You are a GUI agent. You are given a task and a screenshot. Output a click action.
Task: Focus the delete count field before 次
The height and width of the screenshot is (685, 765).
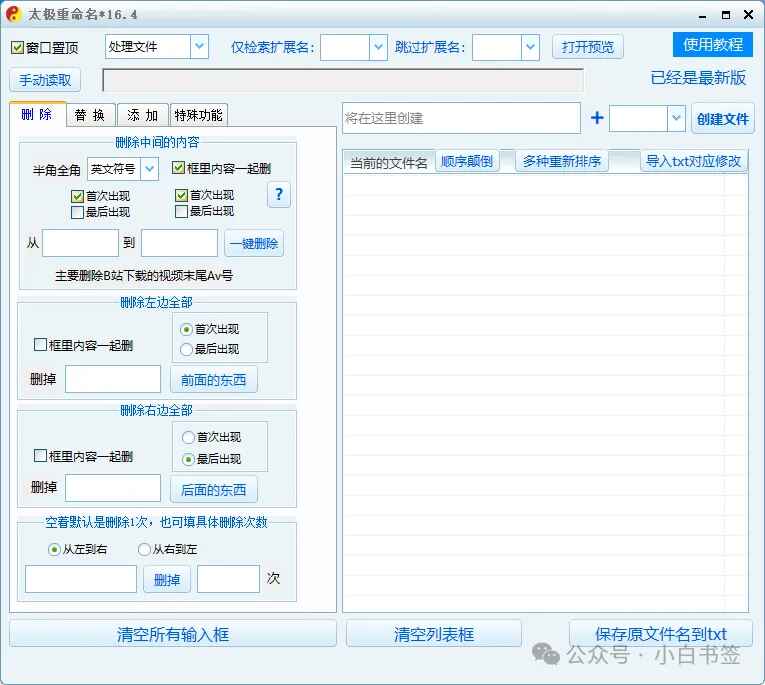(x=228, y=579)
